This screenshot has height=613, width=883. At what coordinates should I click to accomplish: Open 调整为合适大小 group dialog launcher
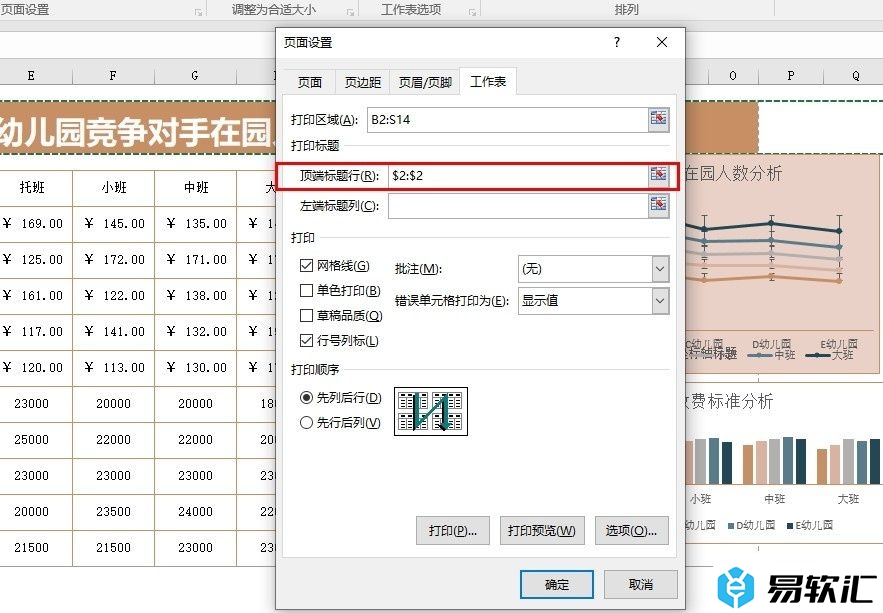[x=350, y=12]
